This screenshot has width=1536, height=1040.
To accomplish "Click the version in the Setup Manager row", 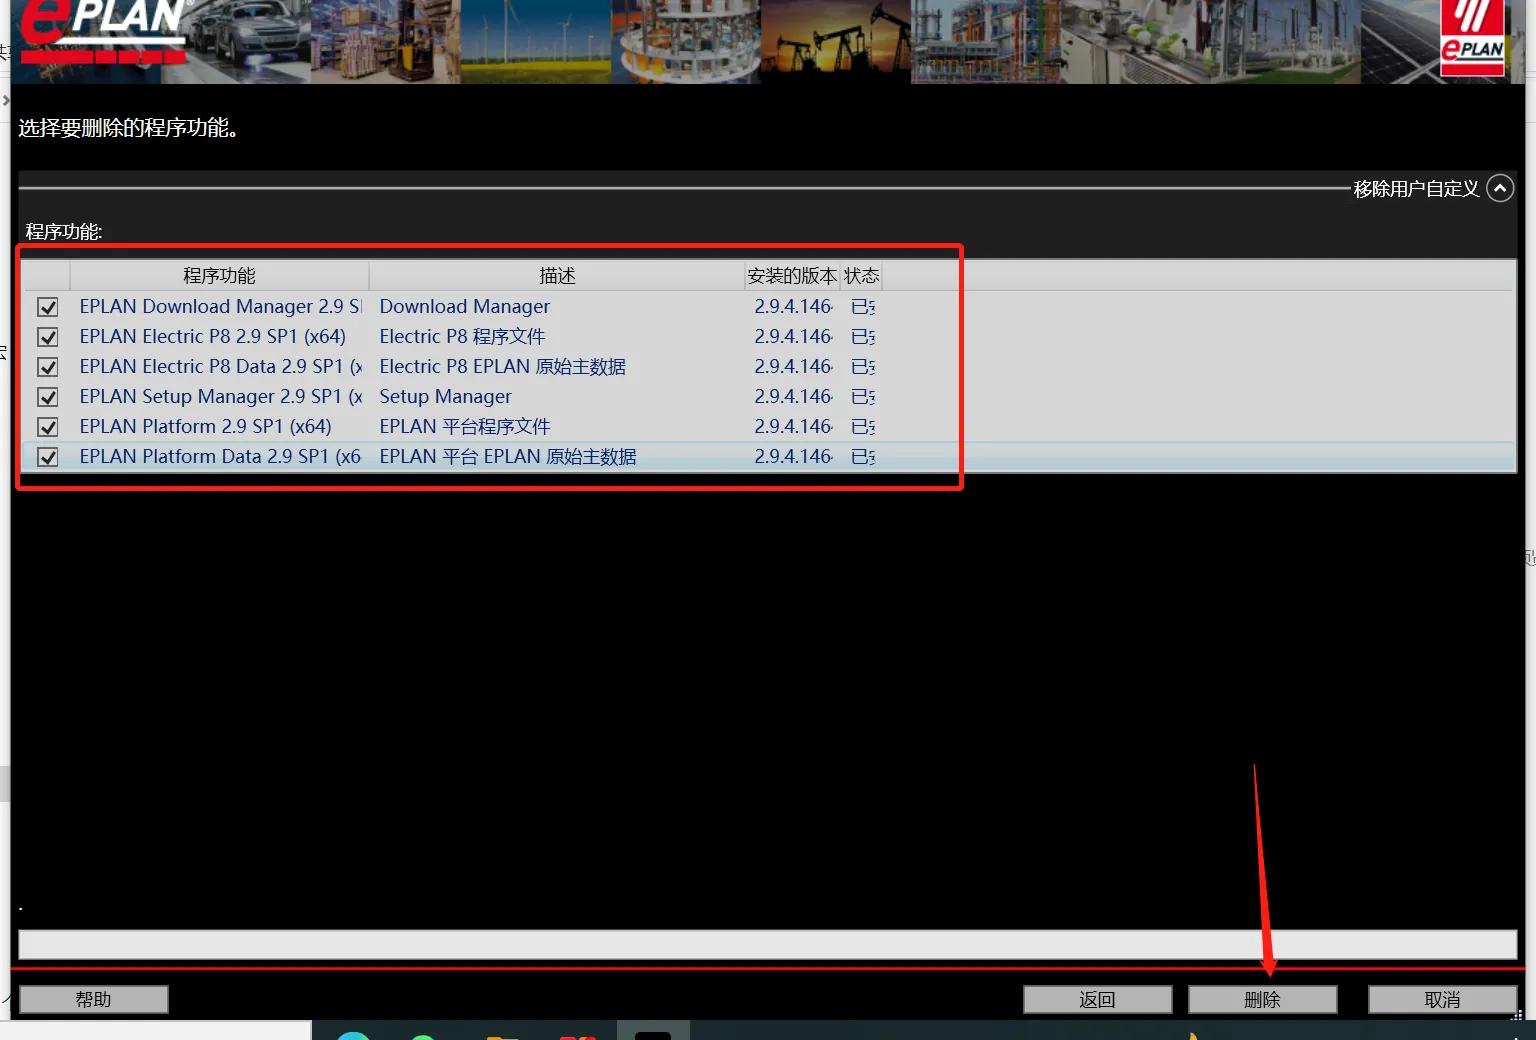I will pos(793,397).
